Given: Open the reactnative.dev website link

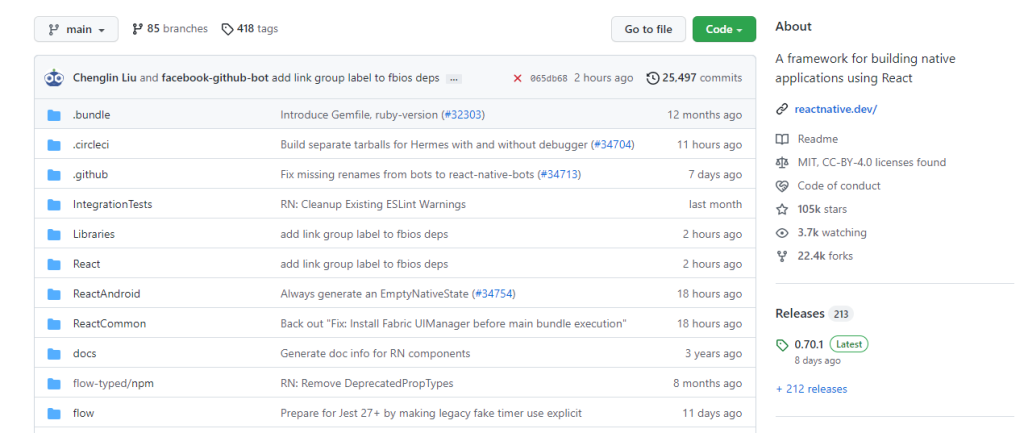Looking at the screenshot, I should (x=835, y=109).
